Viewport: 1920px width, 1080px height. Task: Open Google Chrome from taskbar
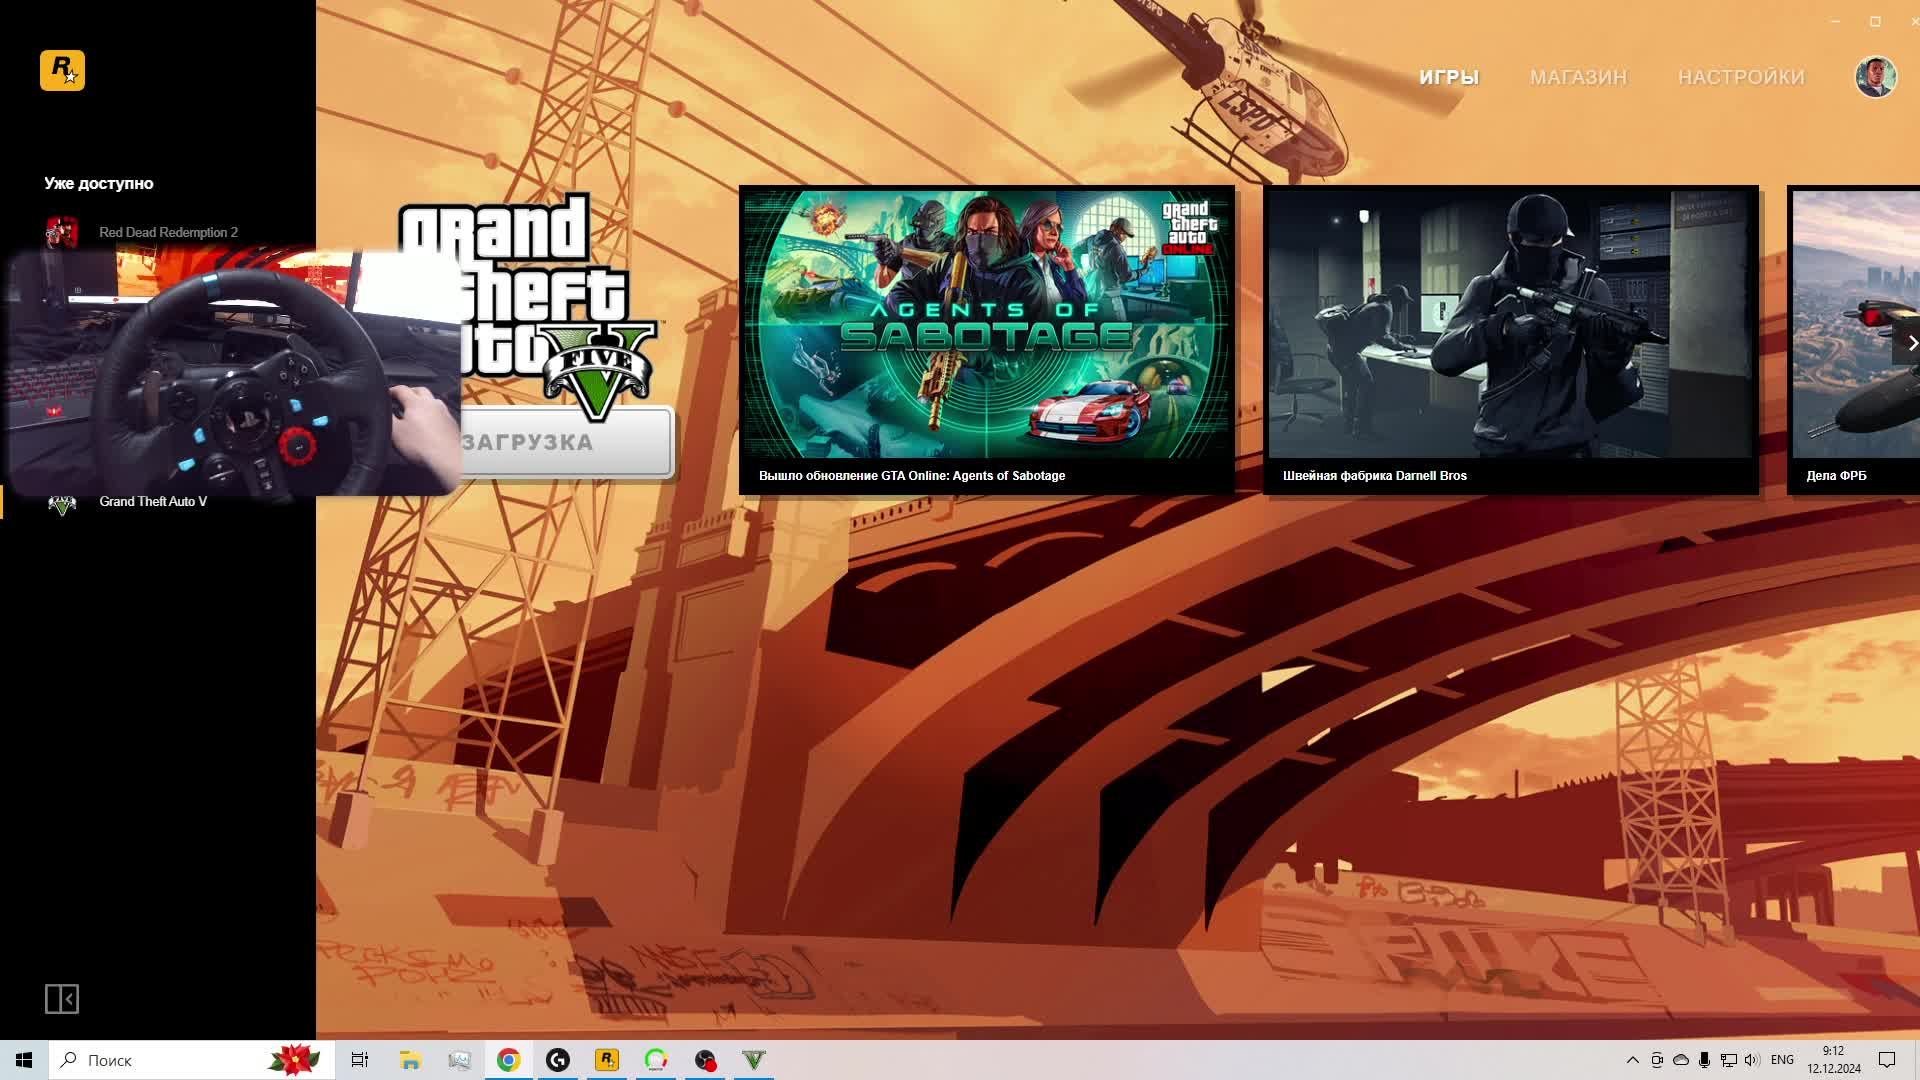click(x=508, y=1060)
